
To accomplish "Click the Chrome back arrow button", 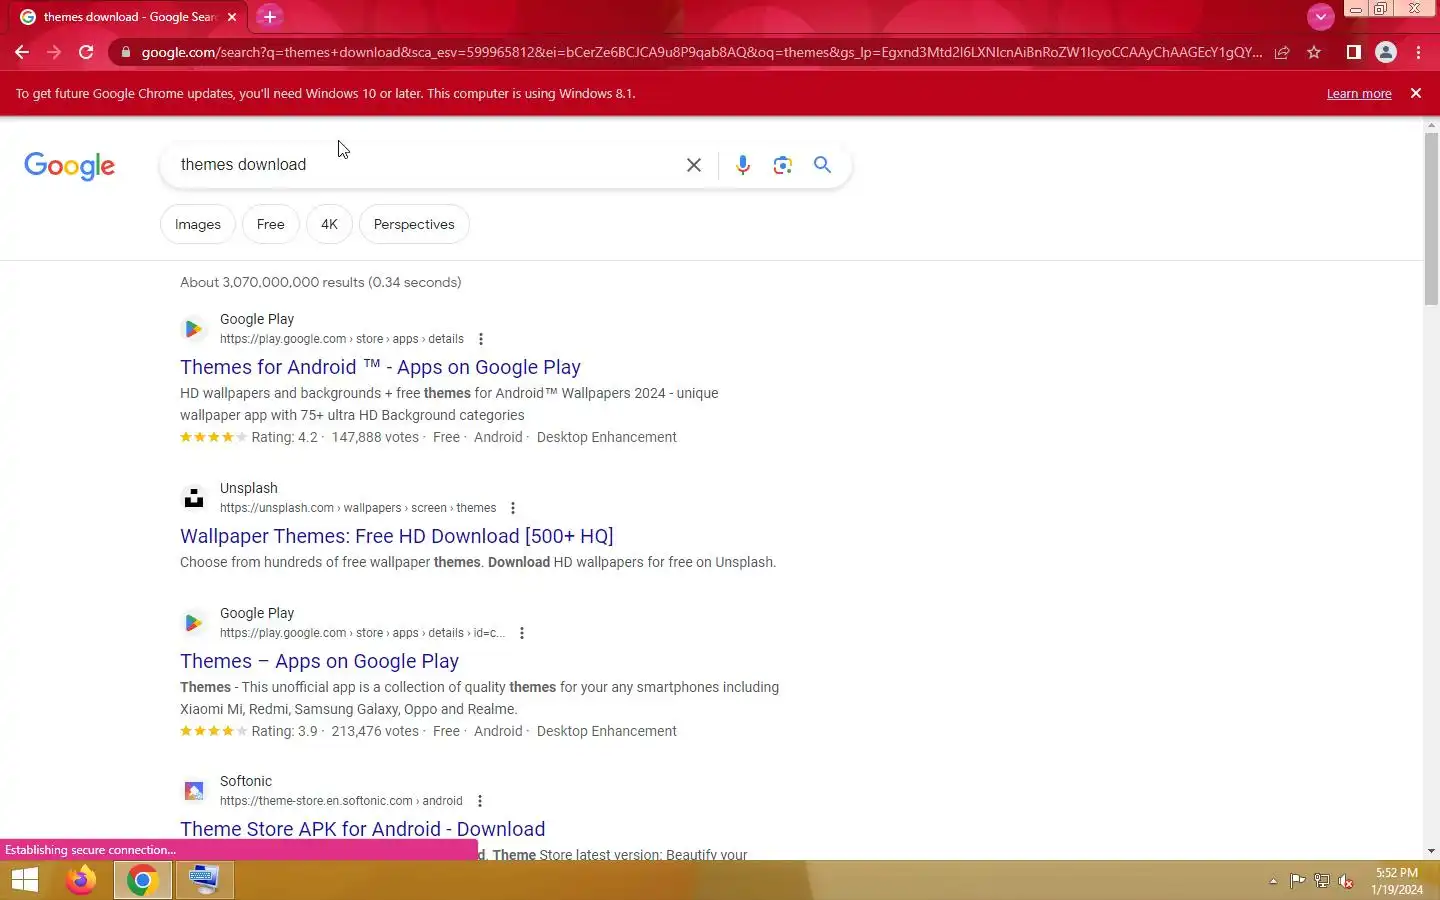I will click(22, 52).
